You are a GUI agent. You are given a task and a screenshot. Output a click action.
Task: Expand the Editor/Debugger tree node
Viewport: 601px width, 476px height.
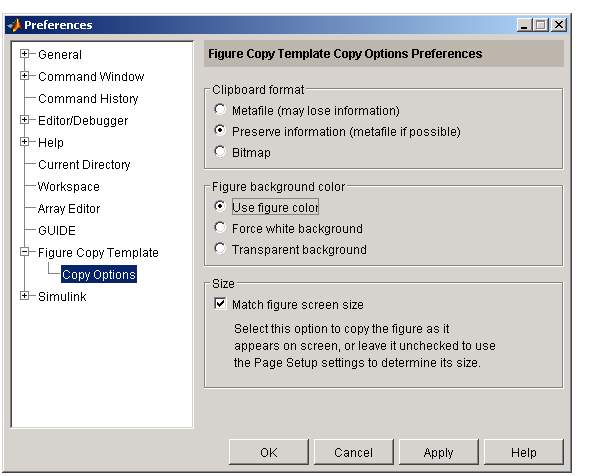pos(25,120)
